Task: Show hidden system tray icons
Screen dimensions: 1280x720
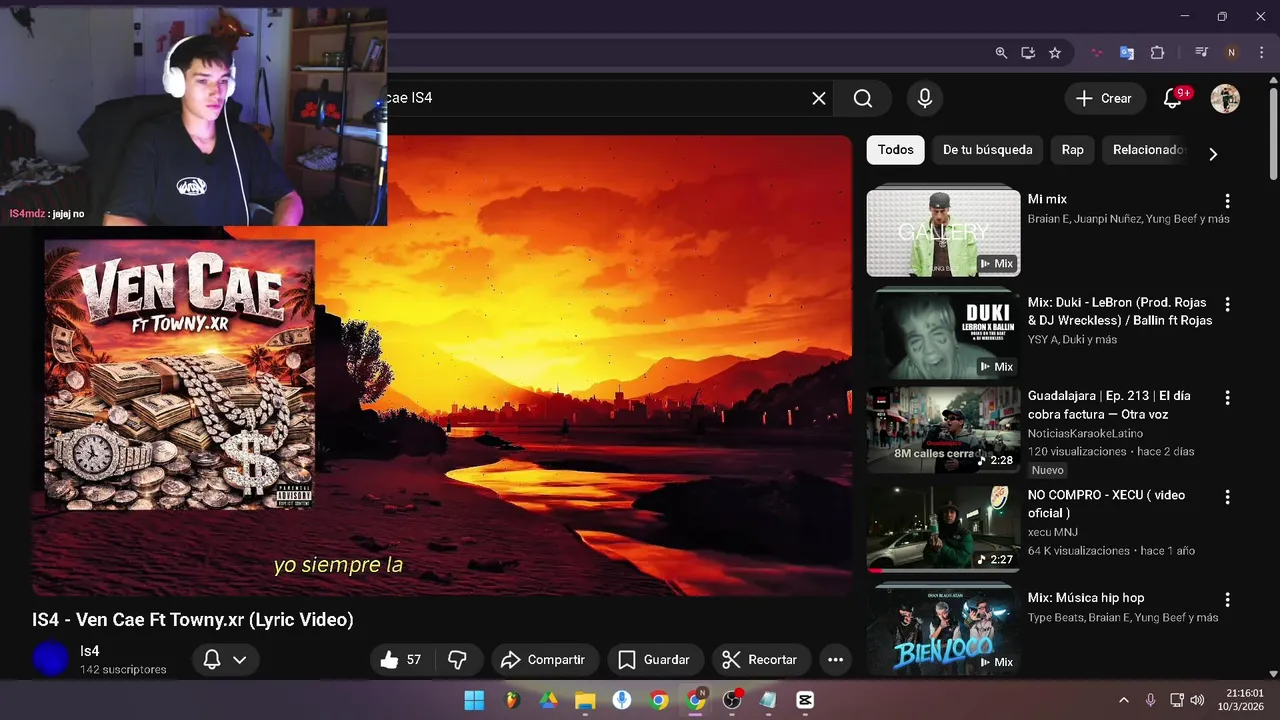Action: click(x=1123, y=700)
